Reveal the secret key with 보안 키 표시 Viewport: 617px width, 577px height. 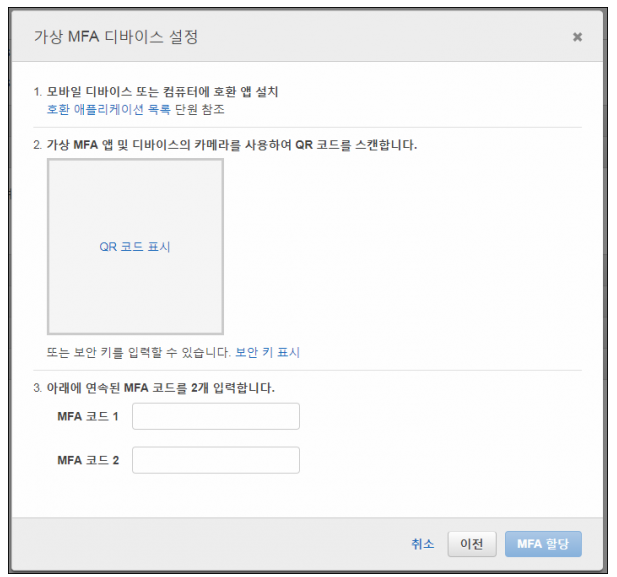tap(268, 352)
